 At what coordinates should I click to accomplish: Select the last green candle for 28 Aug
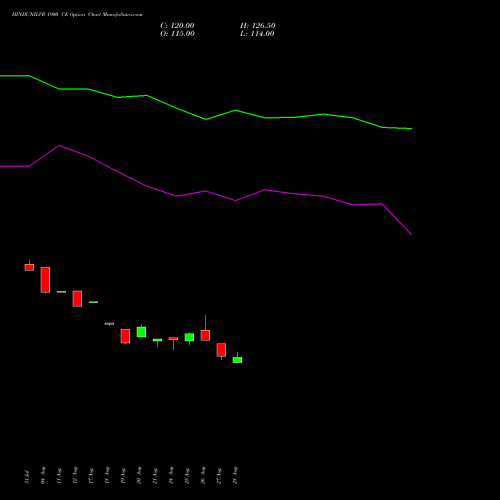click(x=237, y=360)
